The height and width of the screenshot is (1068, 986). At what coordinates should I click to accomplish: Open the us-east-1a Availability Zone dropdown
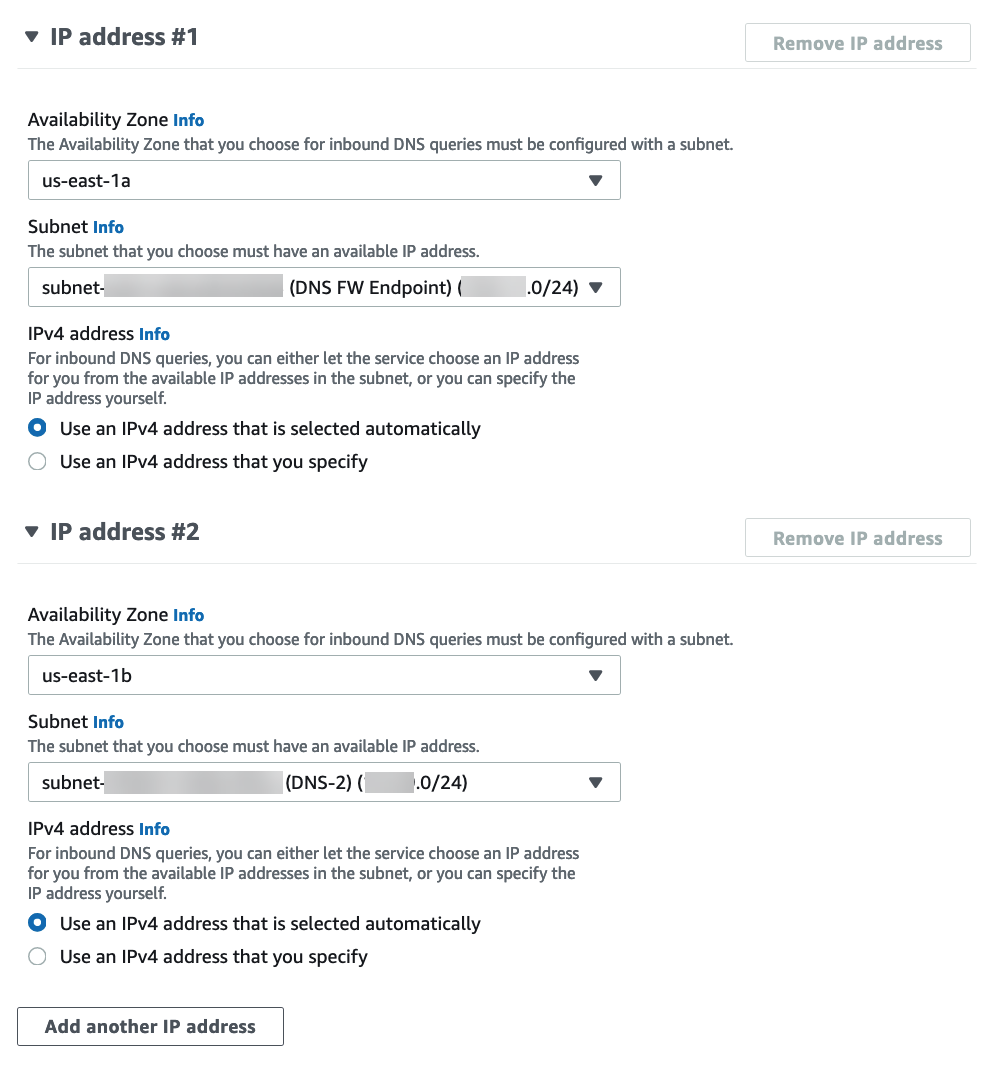(x=324, y=181)
